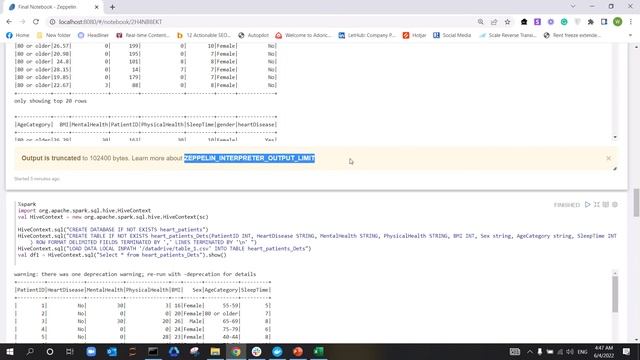Image resolution: width=640 pixels, height=360 pixels.
Task: Toggle editor visibility icon in %spark paragraph
Action: click(x=597, y=204)
